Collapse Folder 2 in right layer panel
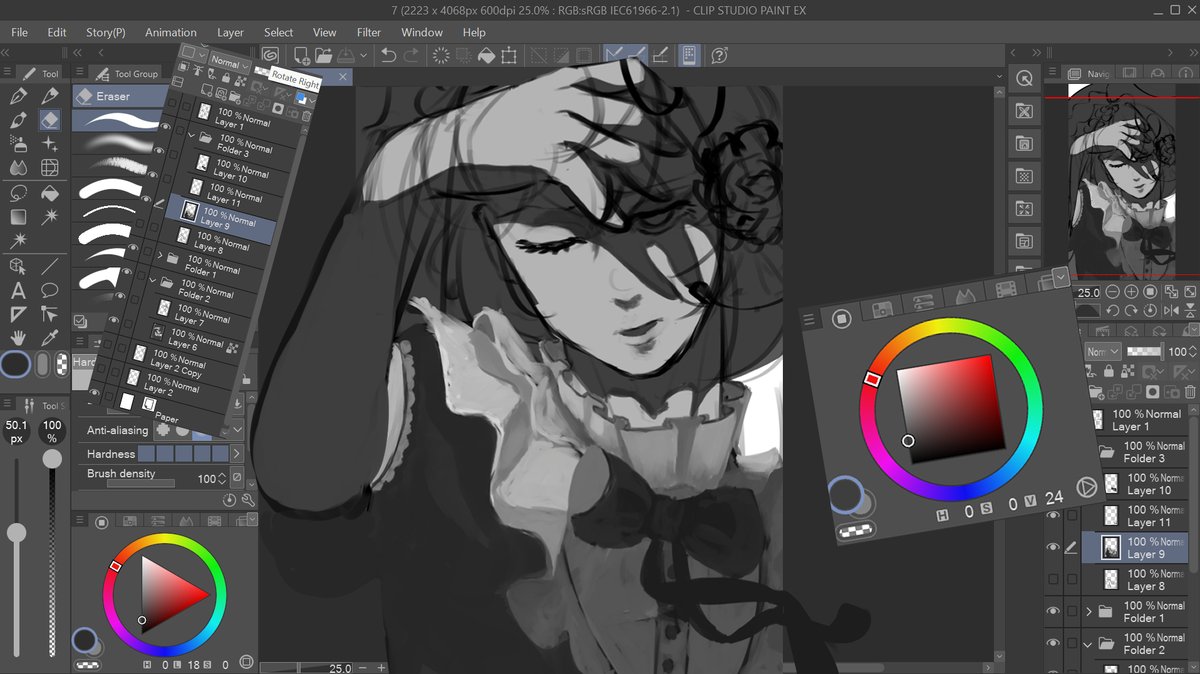Screen dimensions: 1200x674 (x=1089, y=644)
